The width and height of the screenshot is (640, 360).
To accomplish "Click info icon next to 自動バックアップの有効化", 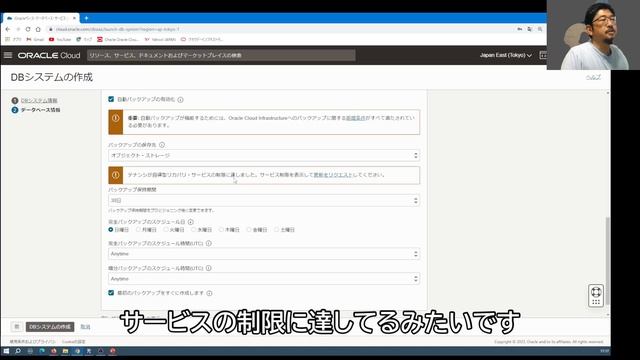I will tap(180, 100).
